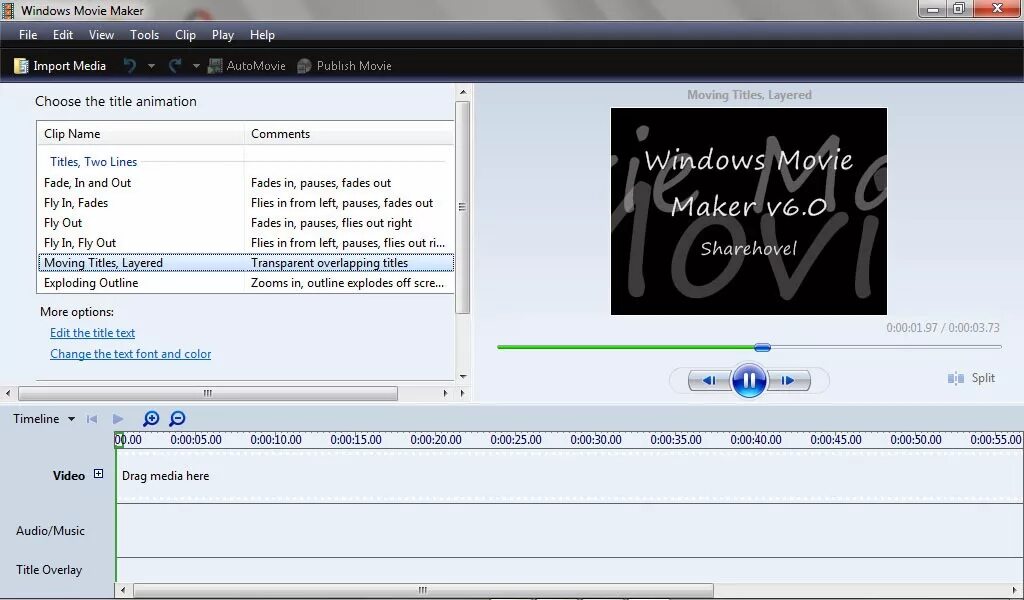This screenshot has height=600, width=1024.
Task: Click the Title Overlay track label
Action: coord(49,570)
